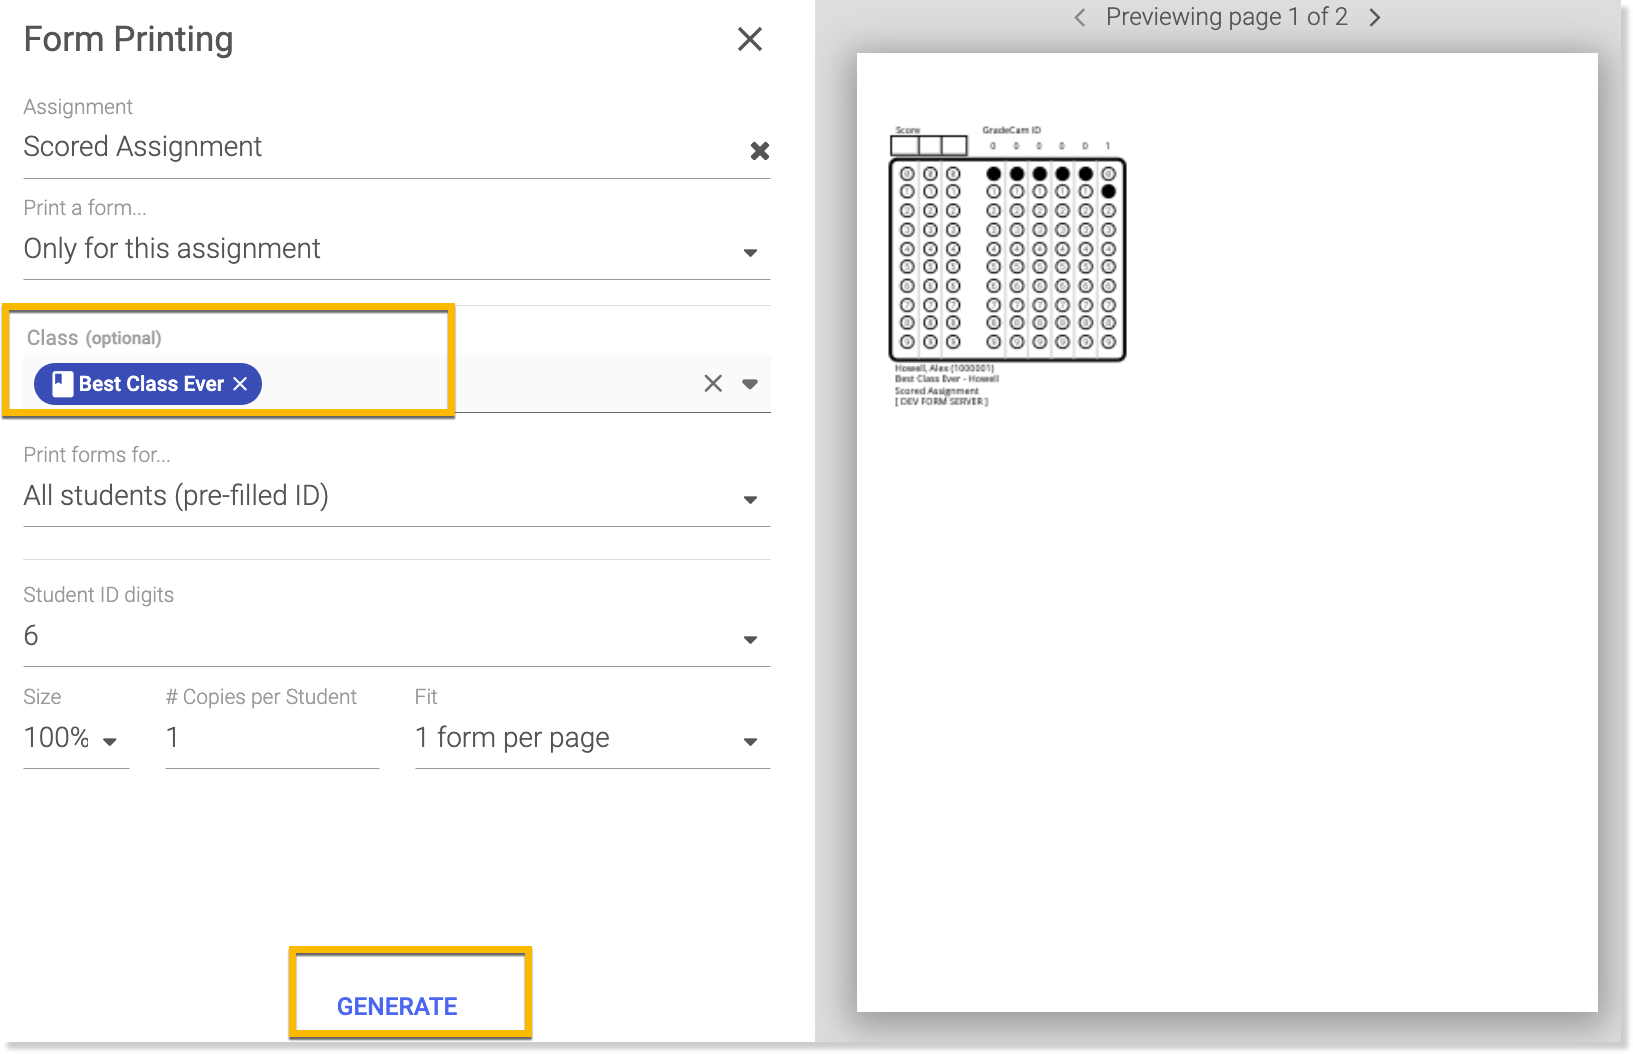
Task: Close the Form Printing dialog
Action: point(749,40)
